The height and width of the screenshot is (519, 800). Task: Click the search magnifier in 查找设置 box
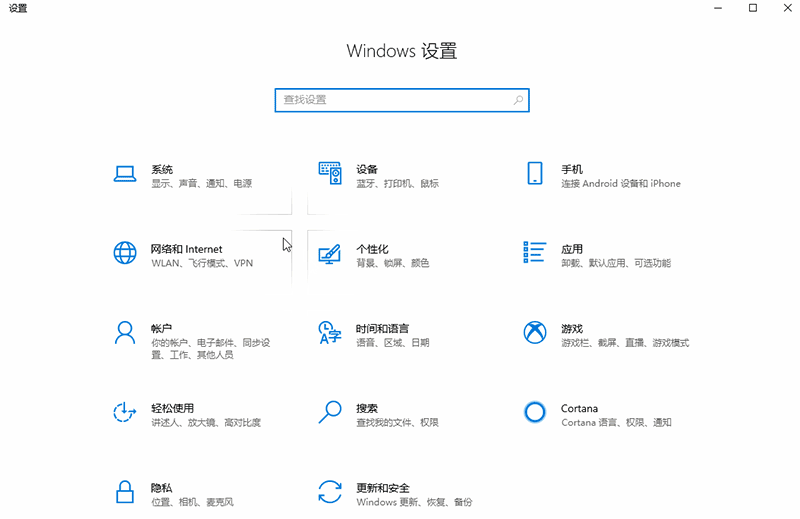click(x=518, y=100)
